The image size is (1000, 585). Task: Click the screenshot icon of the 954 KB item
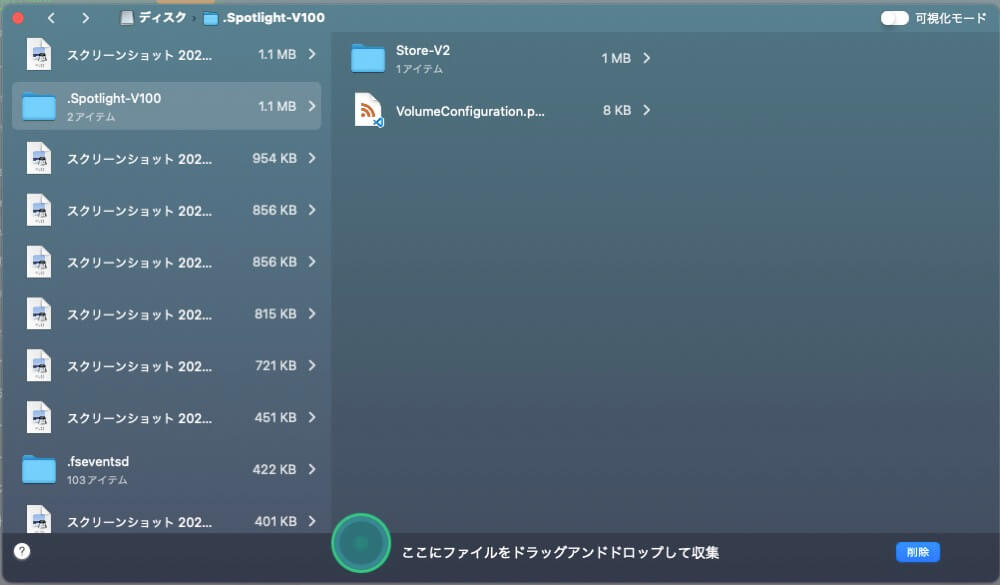pos(38,158)
